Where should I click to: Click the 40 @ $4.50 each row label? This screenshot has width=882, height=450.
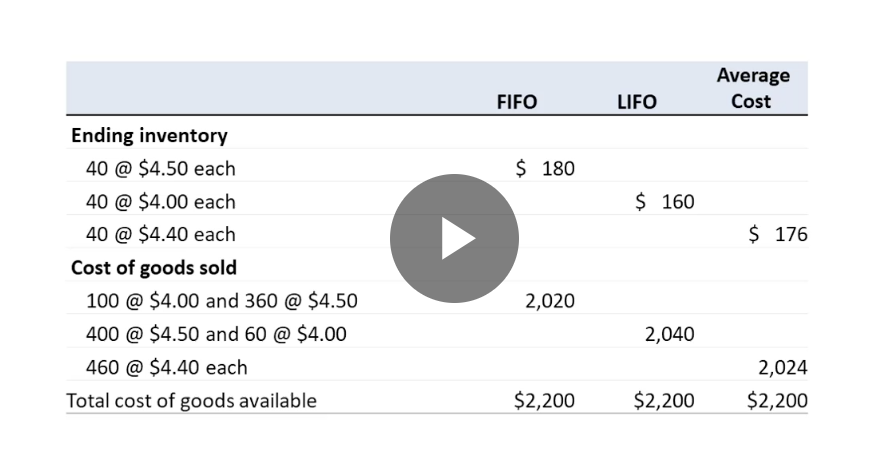160,169
